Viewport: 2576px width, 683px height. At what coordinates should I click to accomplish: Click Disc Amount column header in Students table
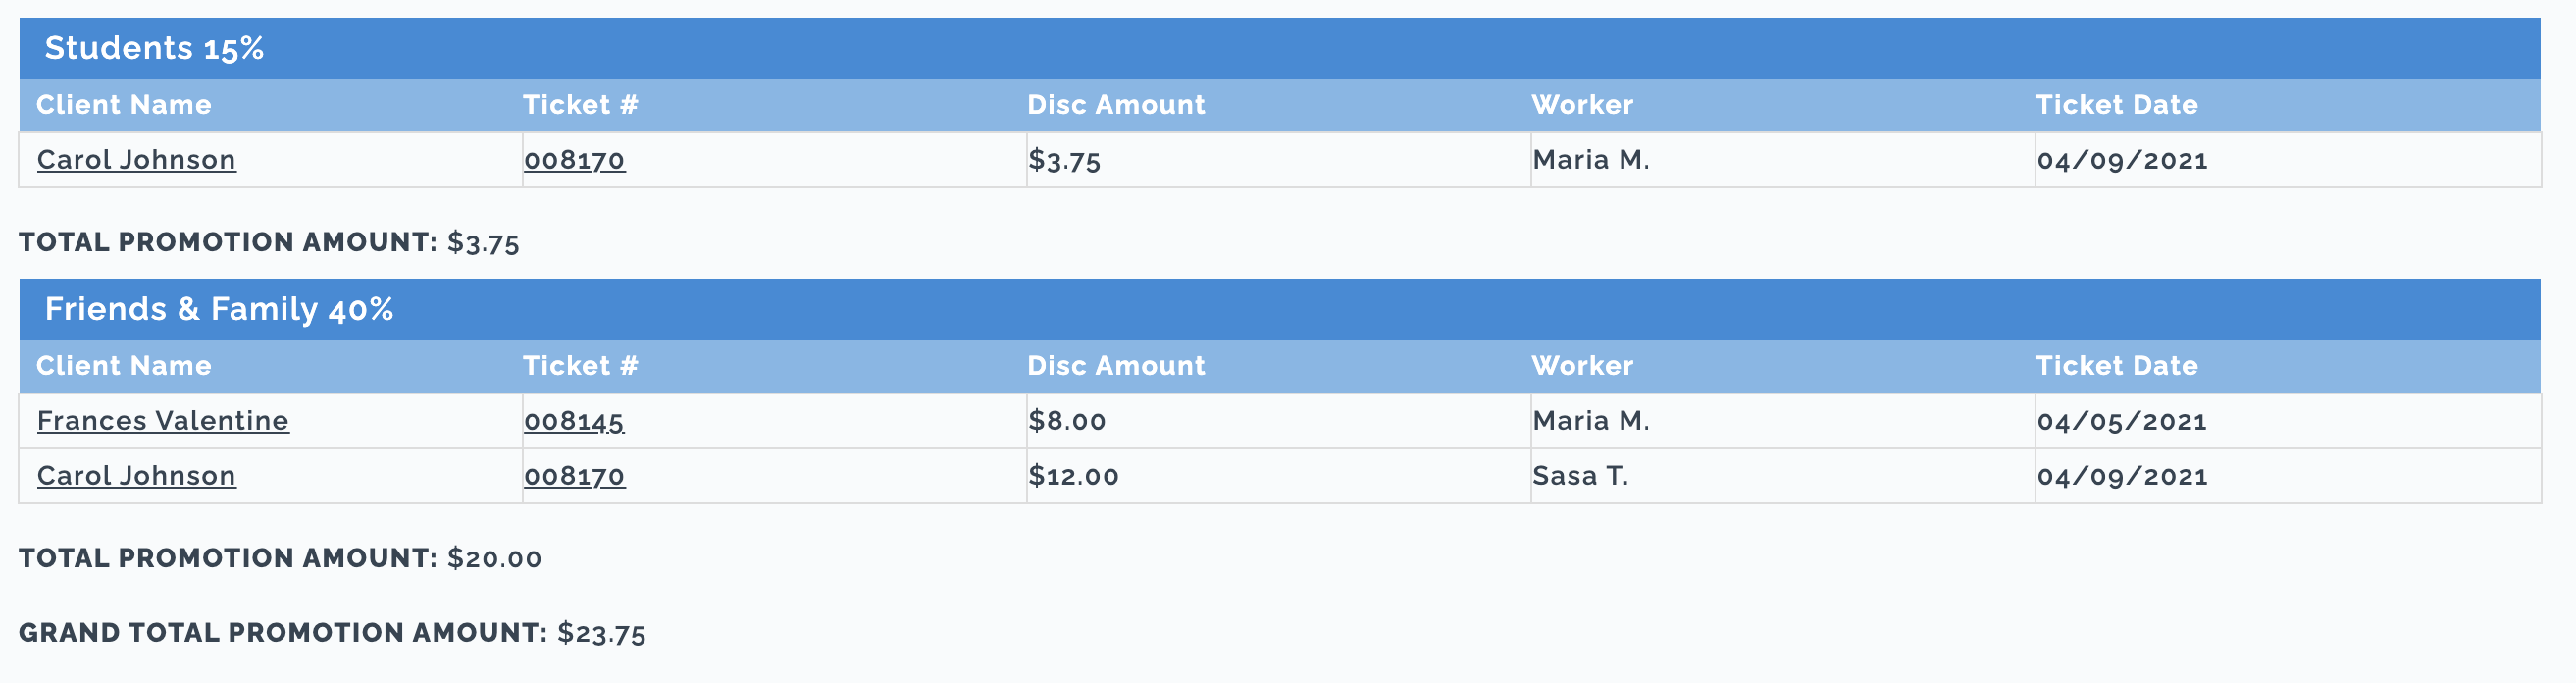point(1116,105)
